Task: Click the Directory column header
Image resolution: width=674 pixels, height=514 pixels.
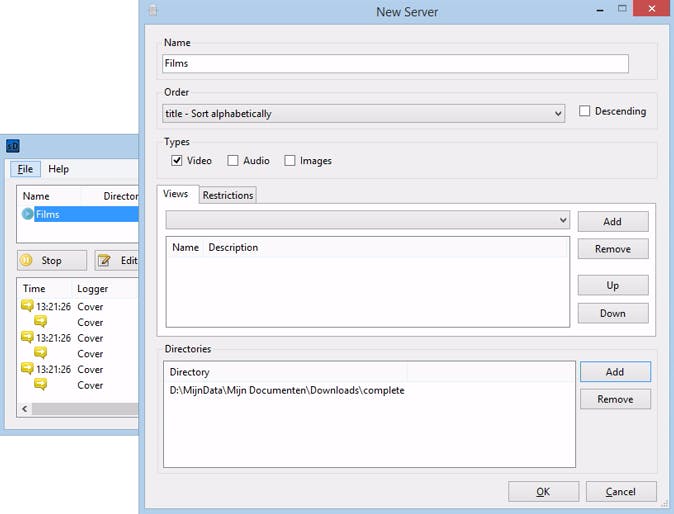Action: tap(285, 372)
